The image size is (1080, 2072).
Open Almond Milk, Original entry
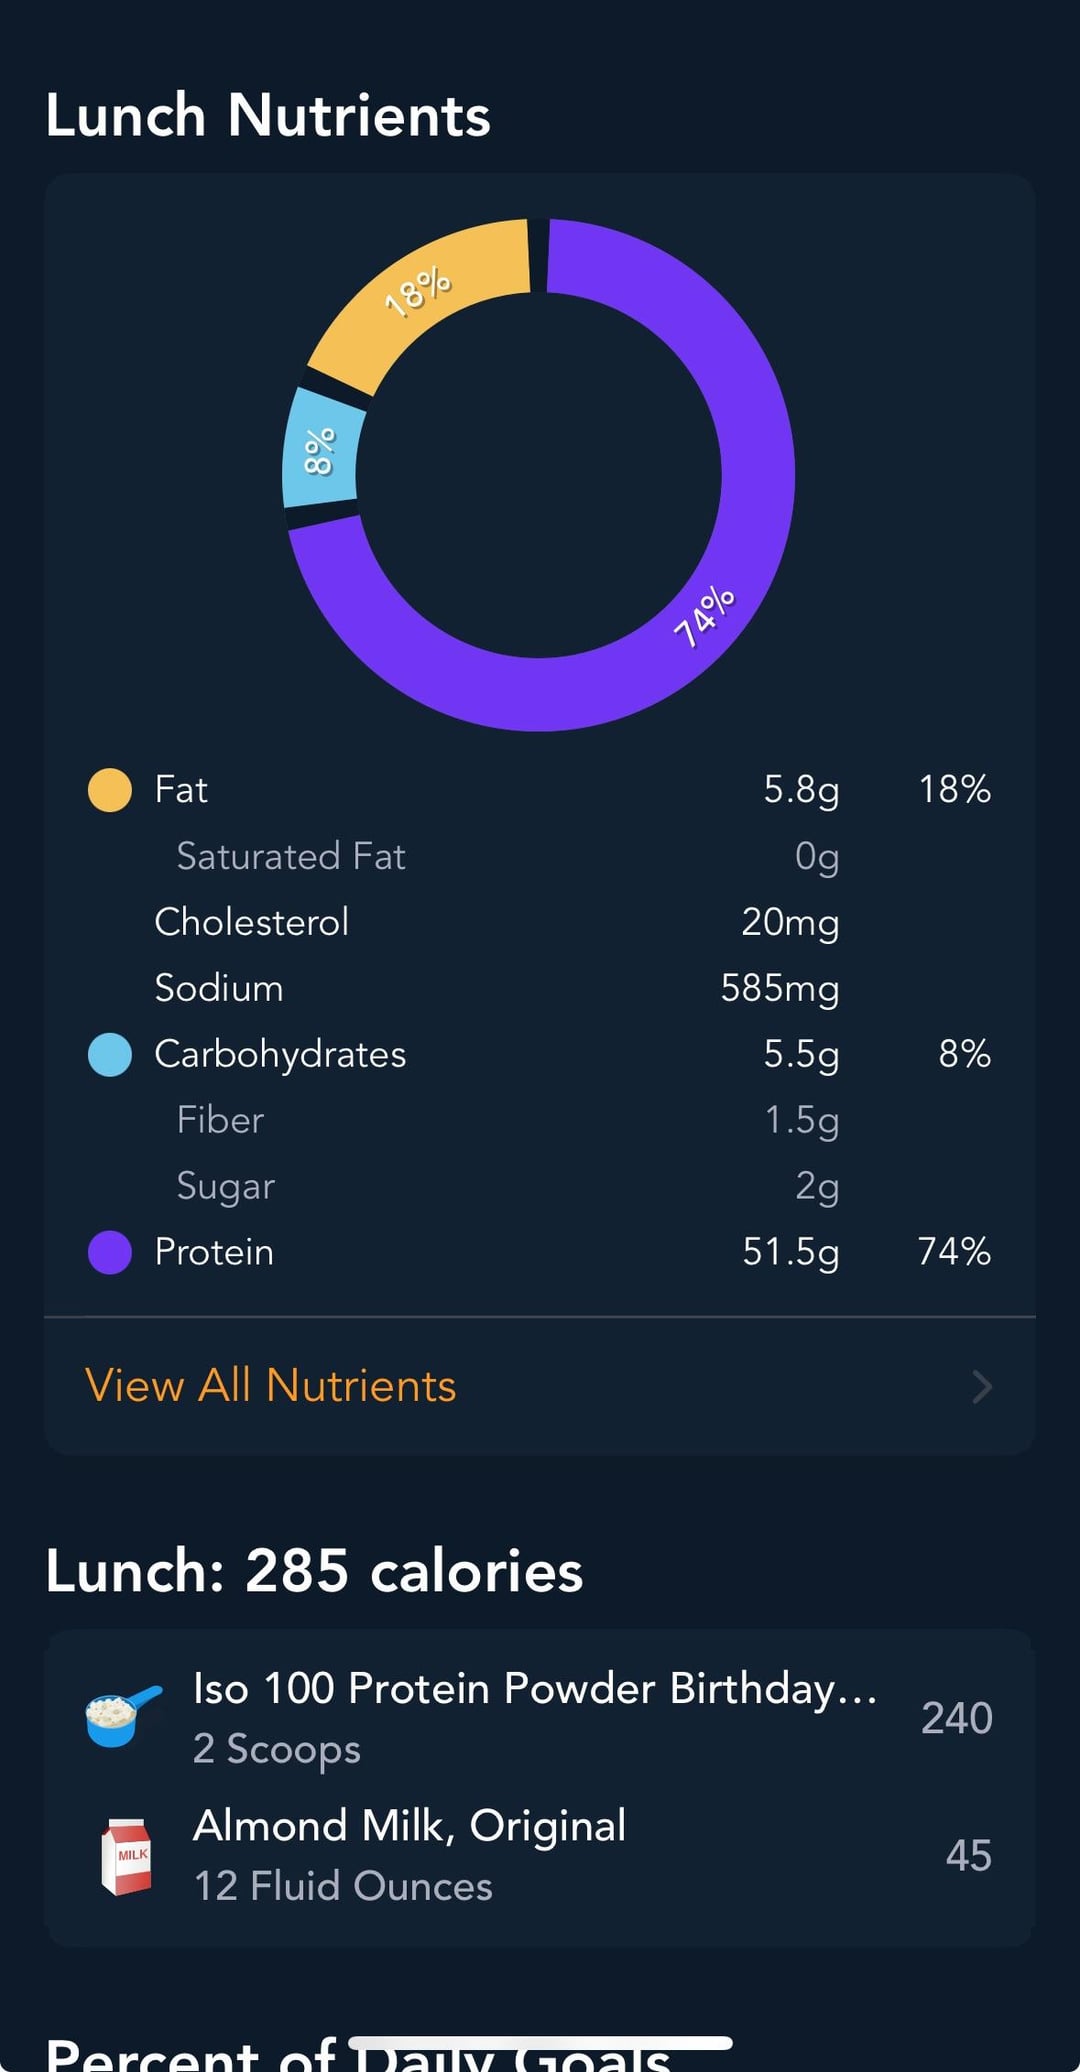pyautogui.click(x=540, y=1856)
